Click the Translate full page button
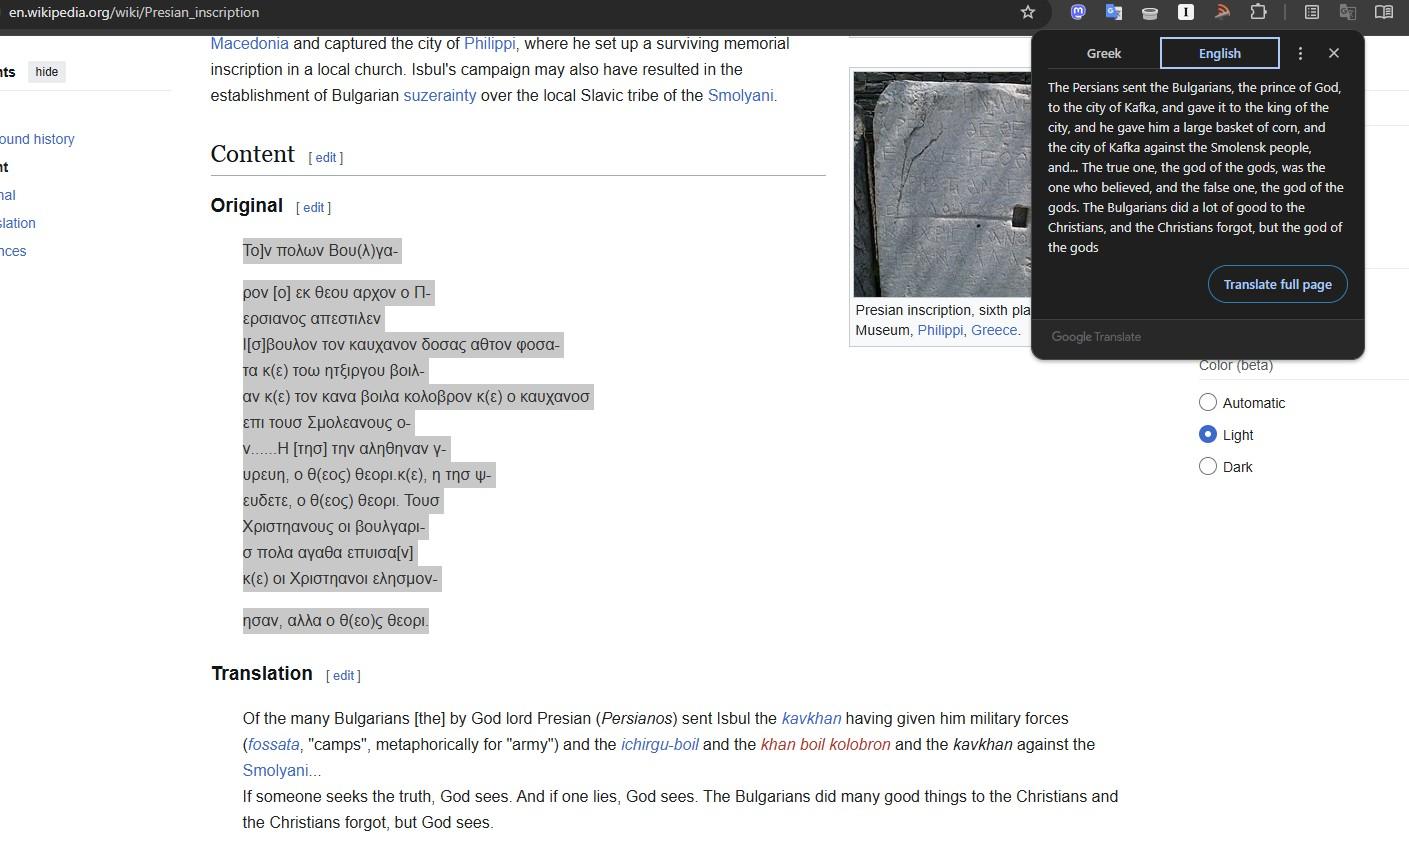 tap(1277, 284)
